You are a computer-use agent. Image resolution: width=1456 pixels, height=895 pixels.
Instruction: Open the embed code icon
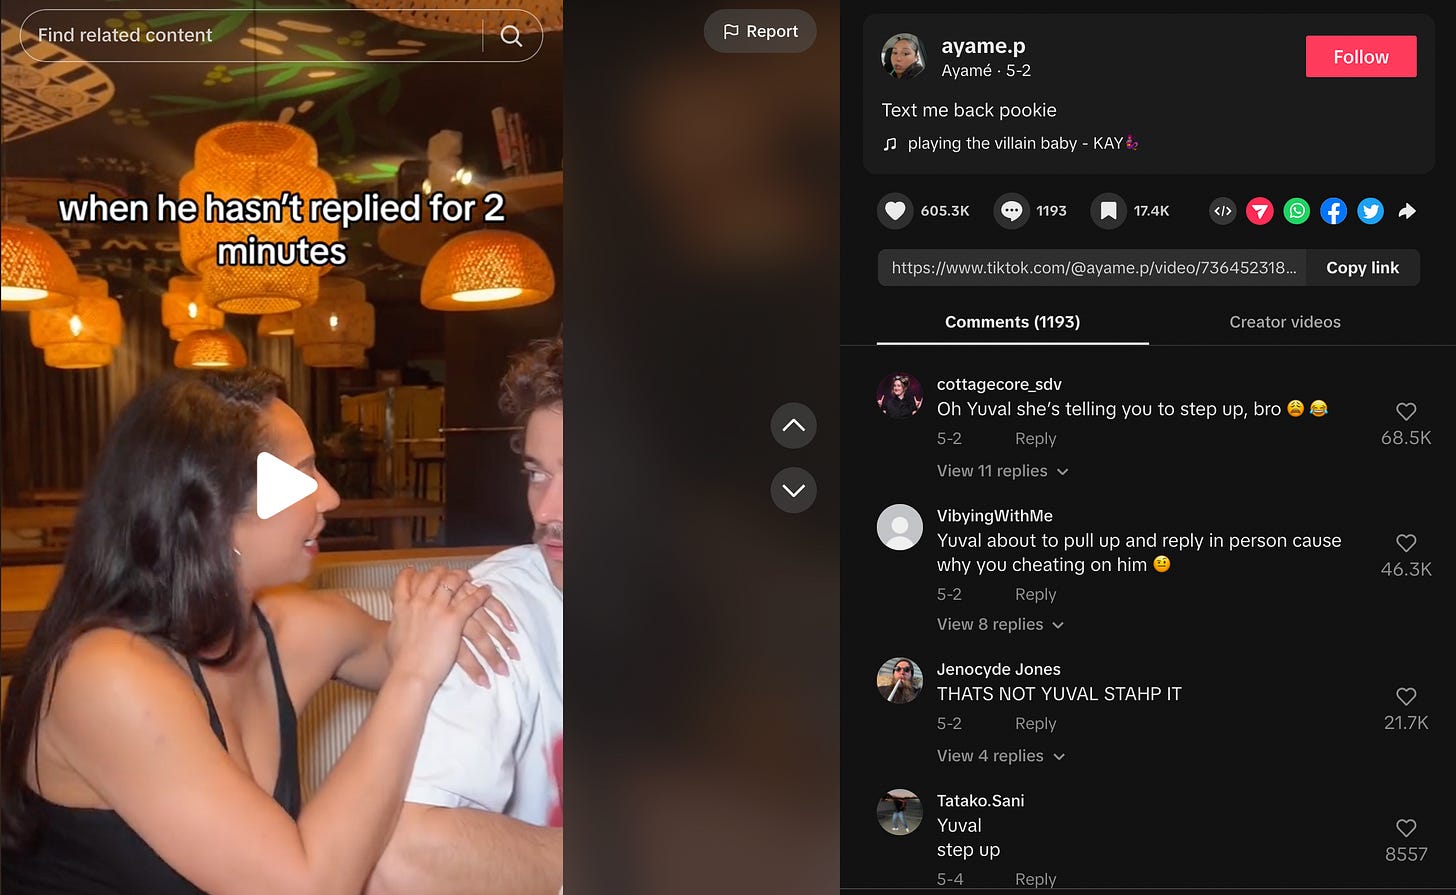[x=1222, y=211]
